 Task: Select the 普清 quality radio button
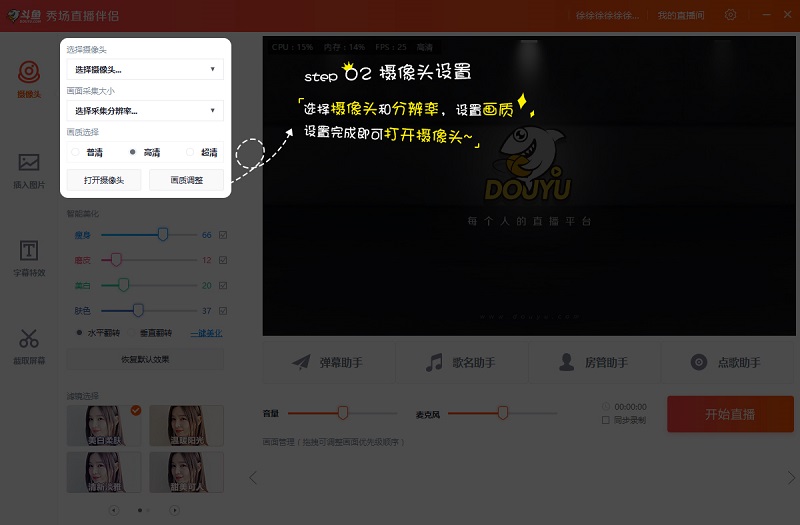75,153
